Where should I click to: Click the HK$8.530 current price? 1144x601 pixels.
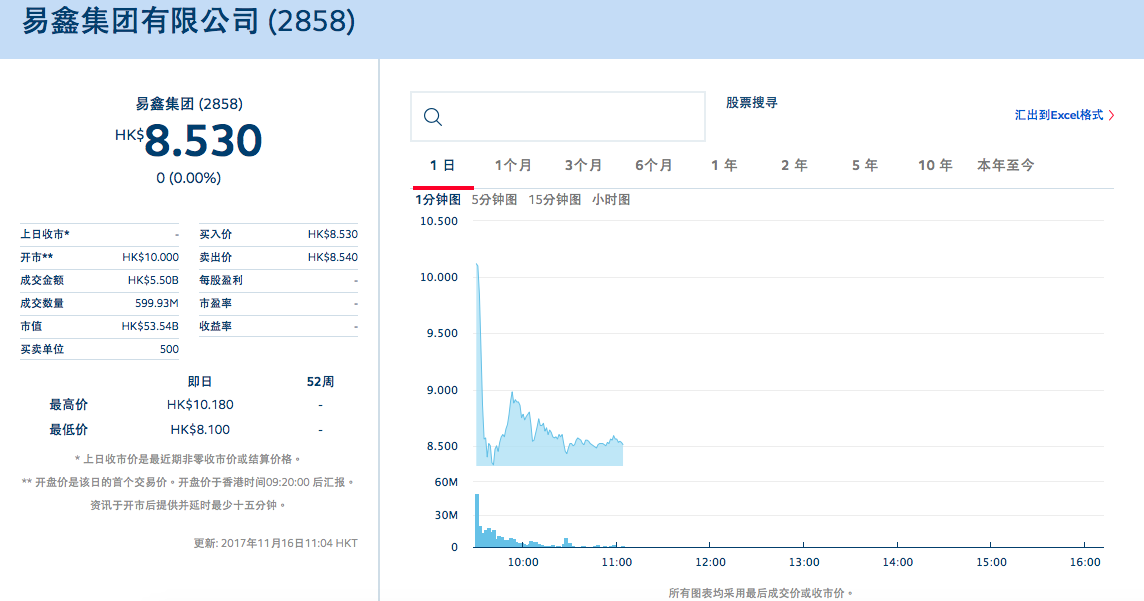tap(188, 141)
